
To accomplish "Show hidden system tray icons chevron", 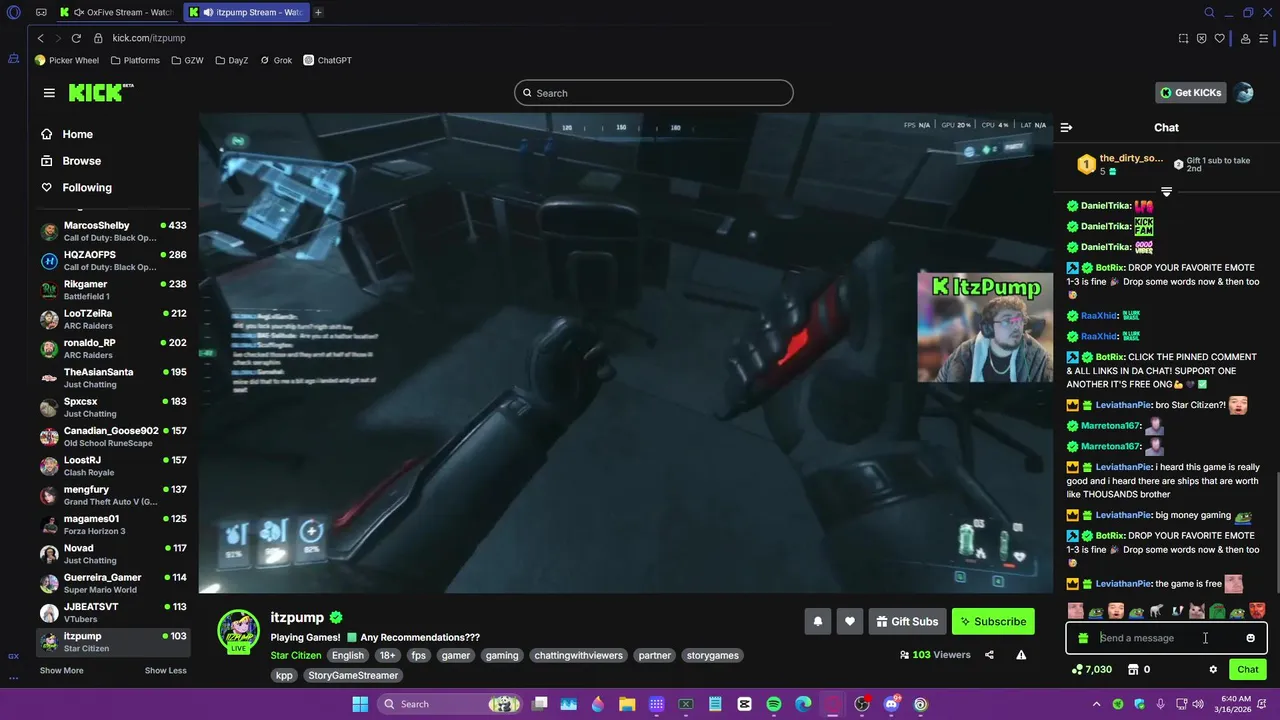I will coord(1098,704).
